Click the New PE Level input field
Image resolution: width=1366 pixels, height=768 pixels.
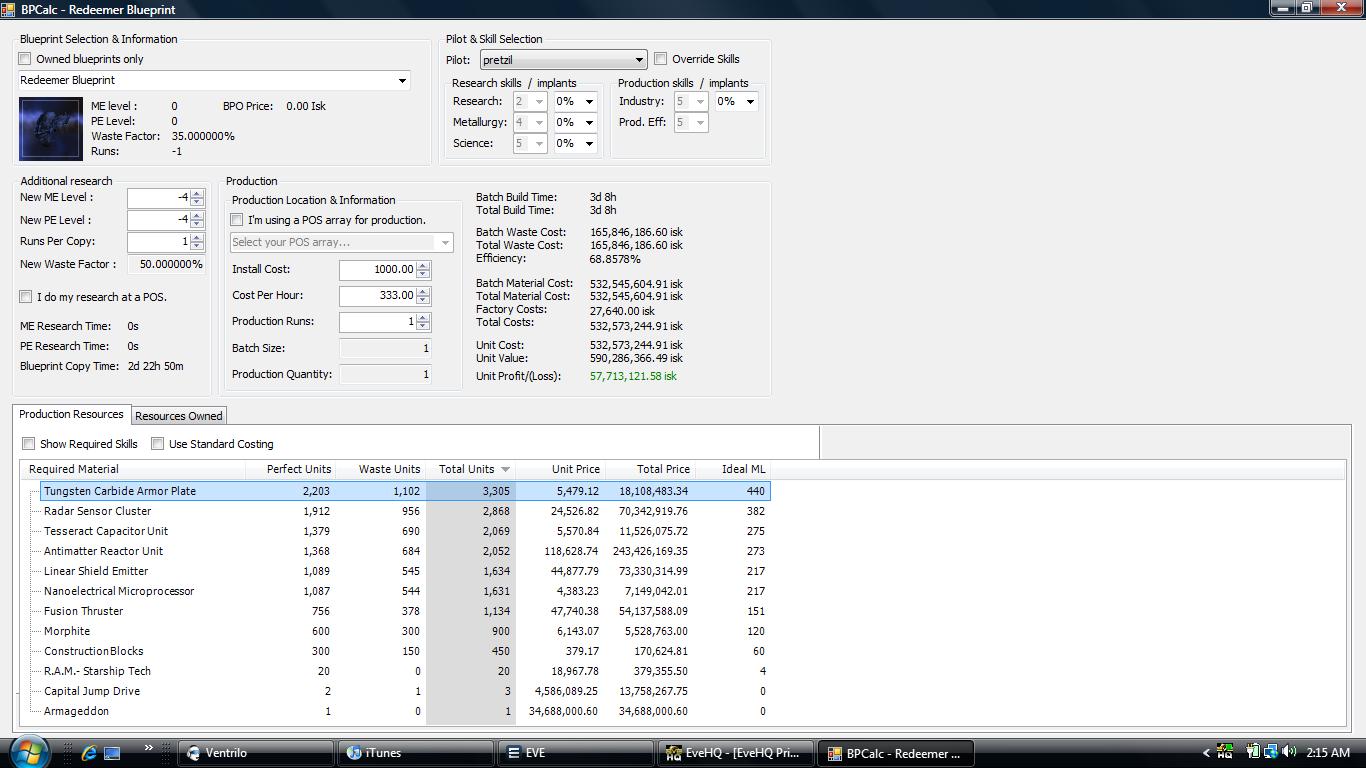(x=159, y=220)
